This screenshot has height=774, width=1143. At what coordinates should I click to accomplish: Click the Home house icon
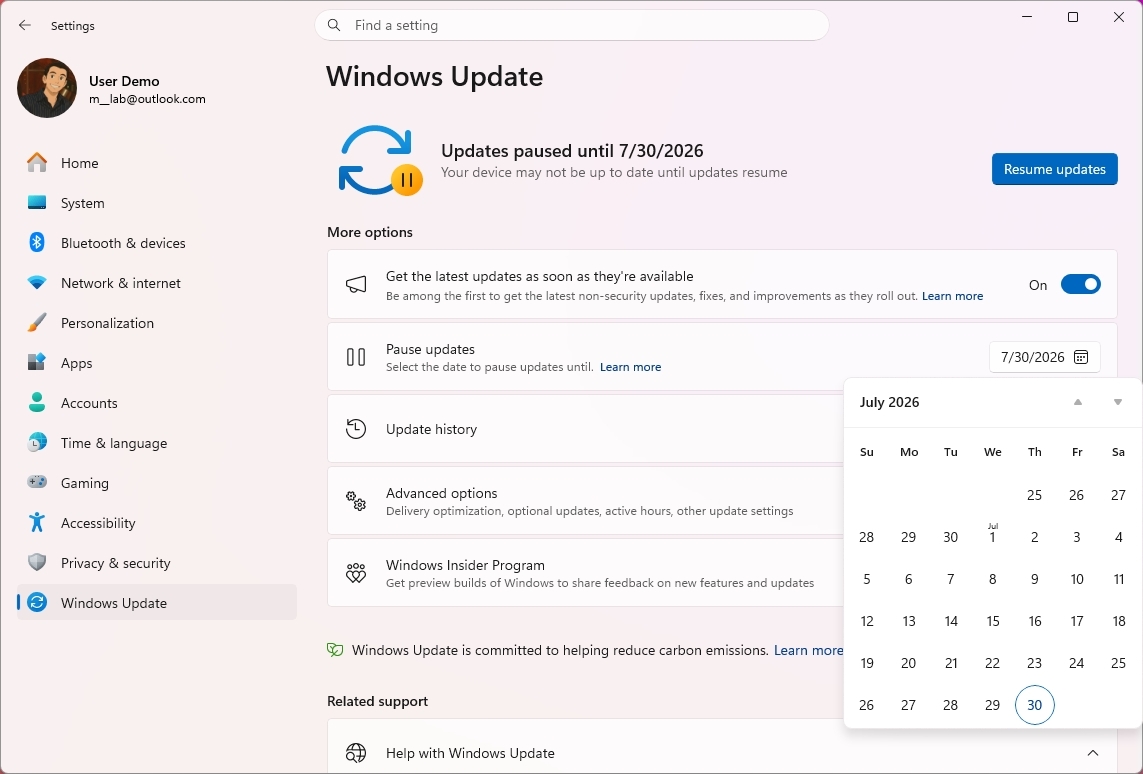[37, 163]
